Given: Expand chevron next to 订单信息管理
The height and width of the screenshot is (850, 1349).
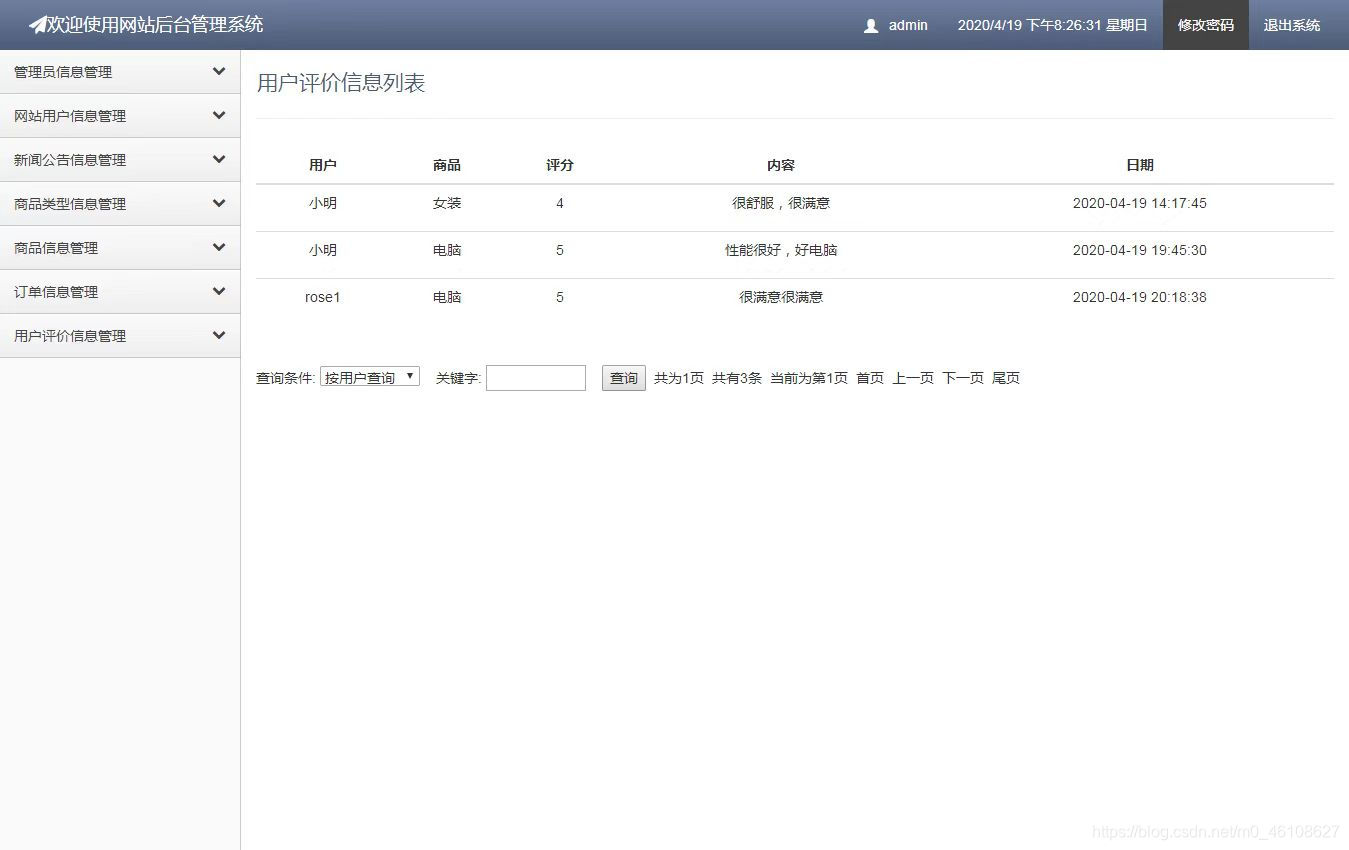Looking at the screenshot, I should (x=219, y=291).
